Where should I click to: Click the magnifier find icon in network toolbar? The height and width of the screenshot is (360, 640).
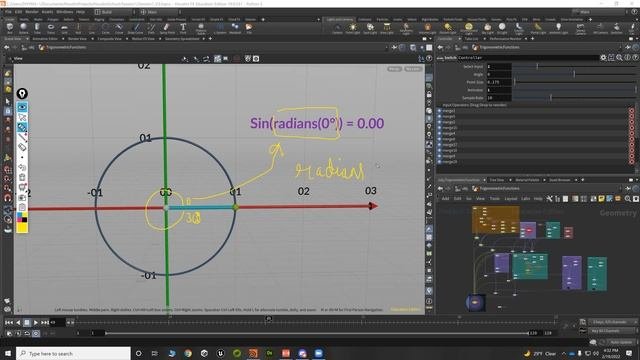click(628, 199)
